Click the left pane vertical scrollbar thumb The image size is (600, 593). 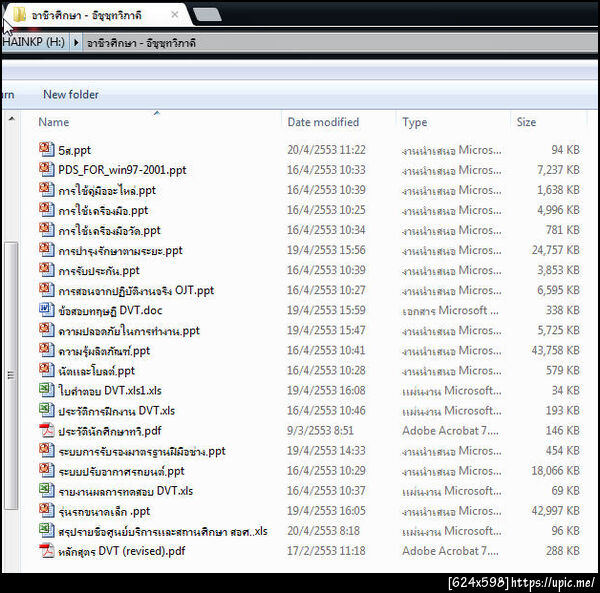pos(11,376)
